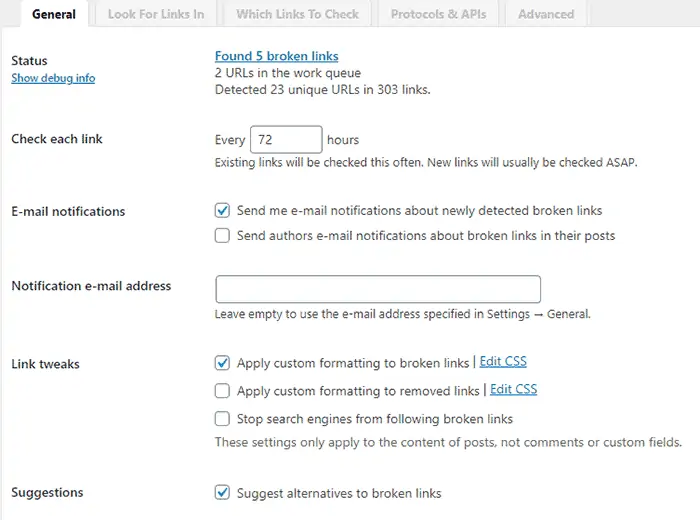Image resolution: width=700 pixels, height=520 pixels.
Task: Disable e-mail notifications about newly detected broken links
Action: pyautogui.click(x=222, y=211)
